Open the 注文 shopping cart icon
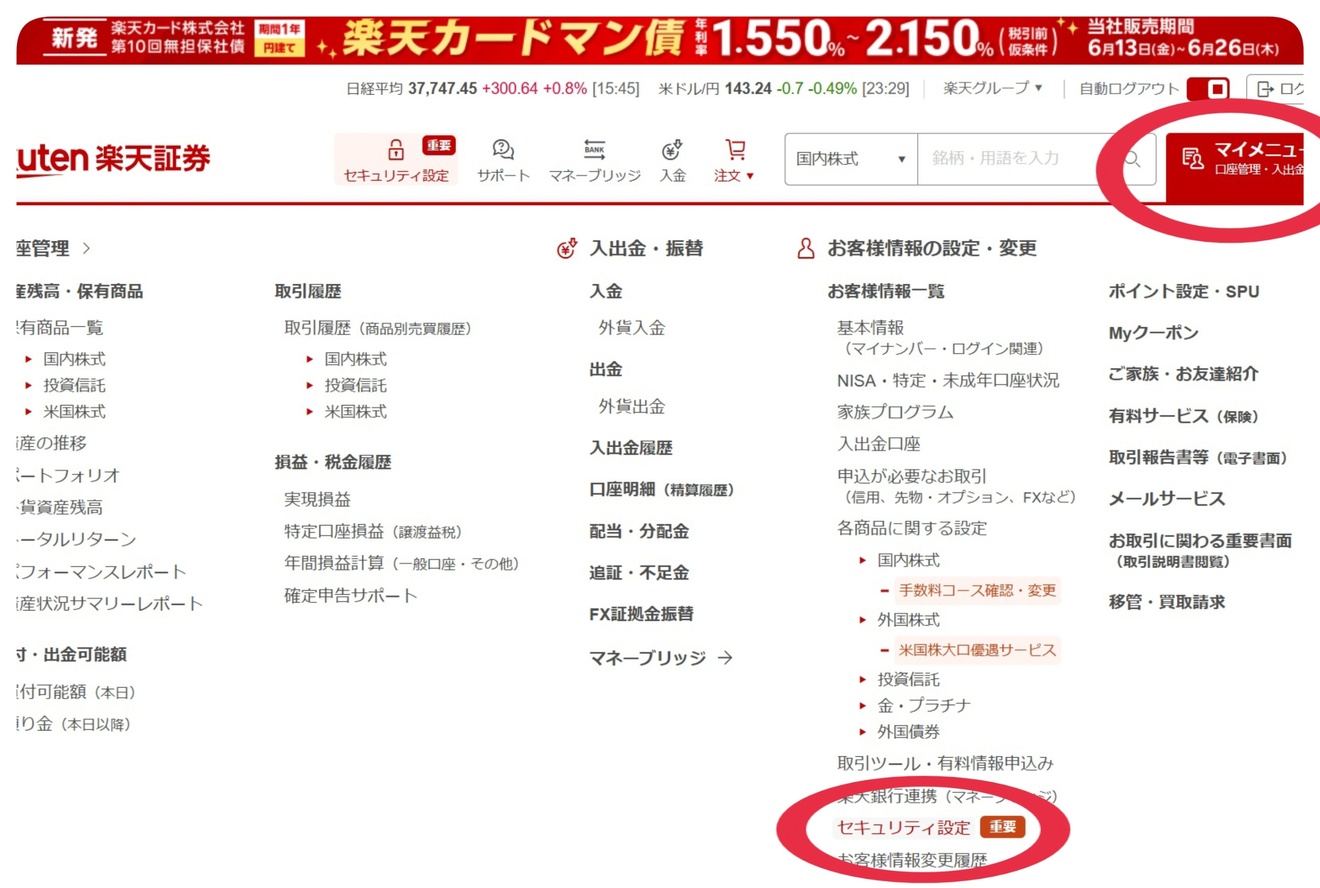This screenshot has width=1320, height=888. point(735,150)
